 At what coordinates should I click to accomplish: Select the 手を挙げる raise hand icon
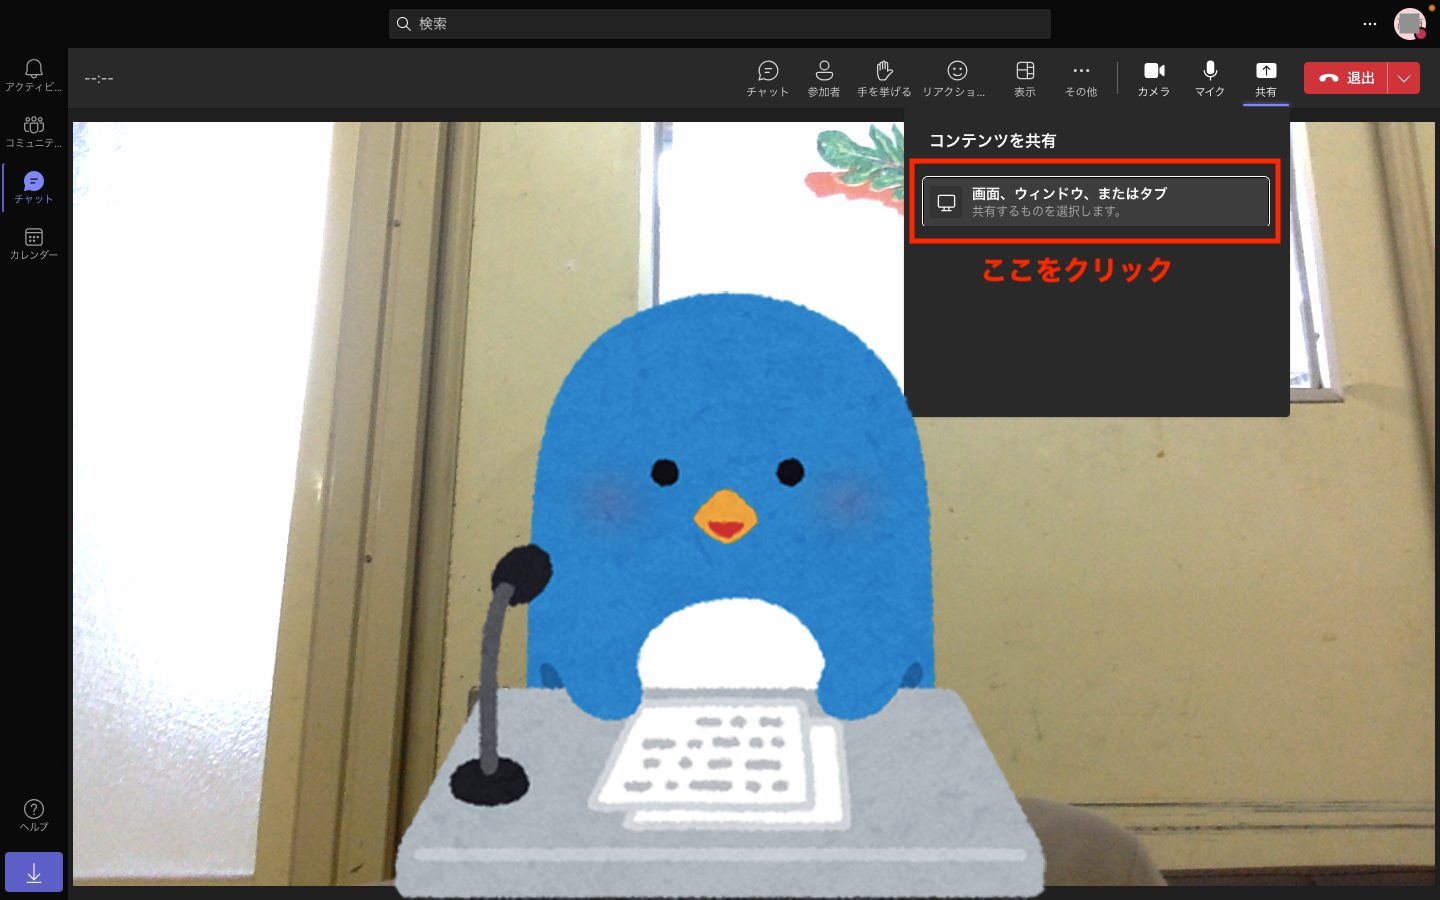[x=882, y=78]
